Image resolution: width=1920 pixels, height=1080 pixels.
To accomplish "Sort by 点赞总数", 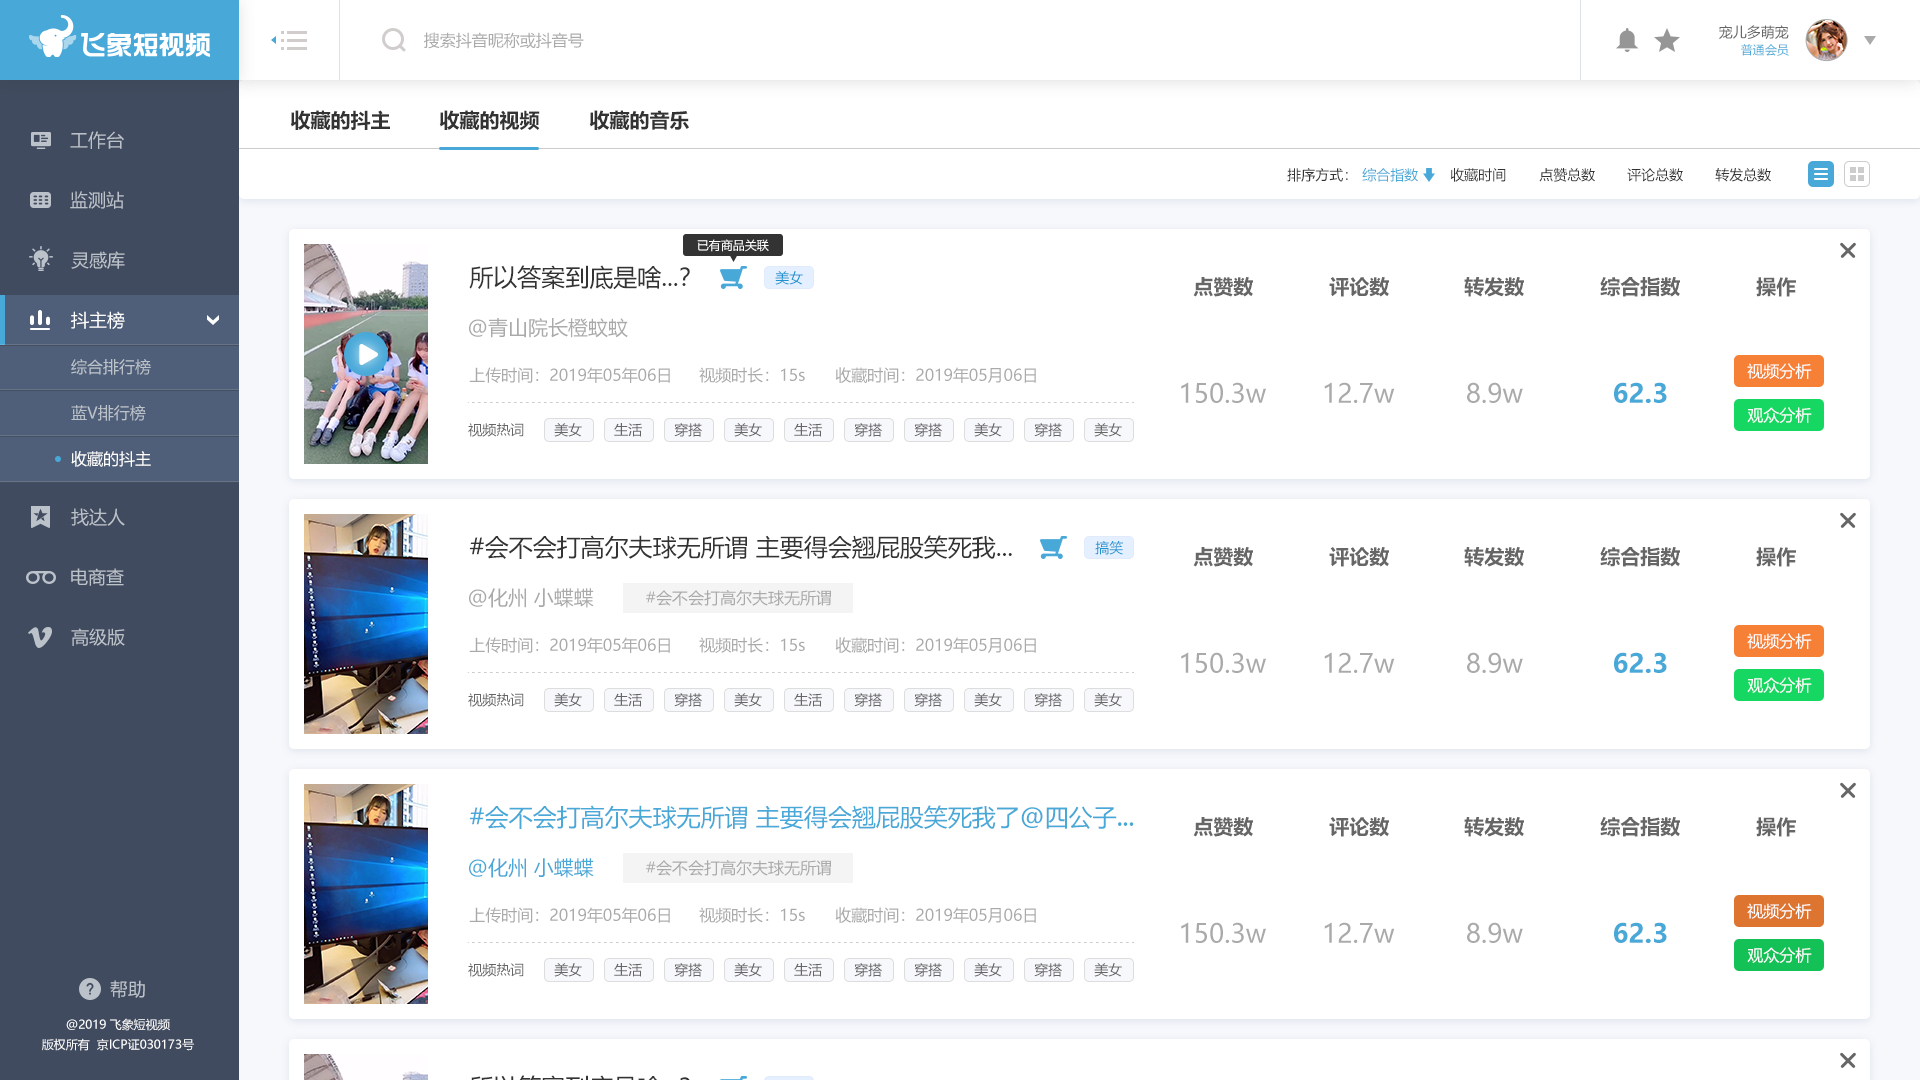I will pos(1567,175).
